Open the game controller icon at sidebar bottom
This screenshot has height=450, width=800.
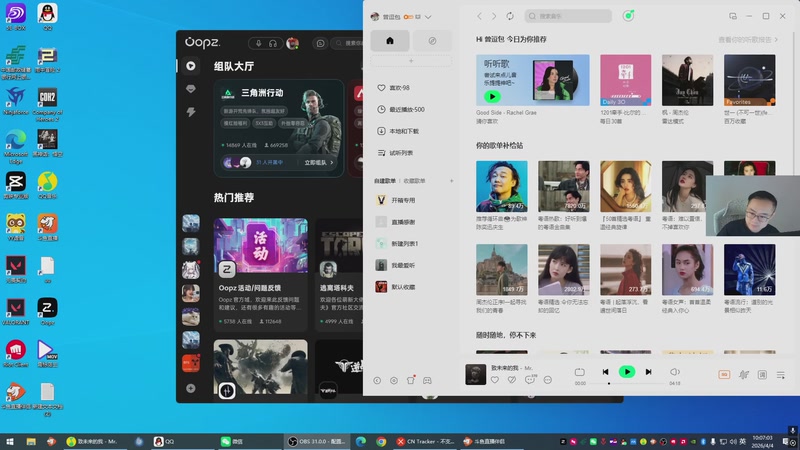427,381
